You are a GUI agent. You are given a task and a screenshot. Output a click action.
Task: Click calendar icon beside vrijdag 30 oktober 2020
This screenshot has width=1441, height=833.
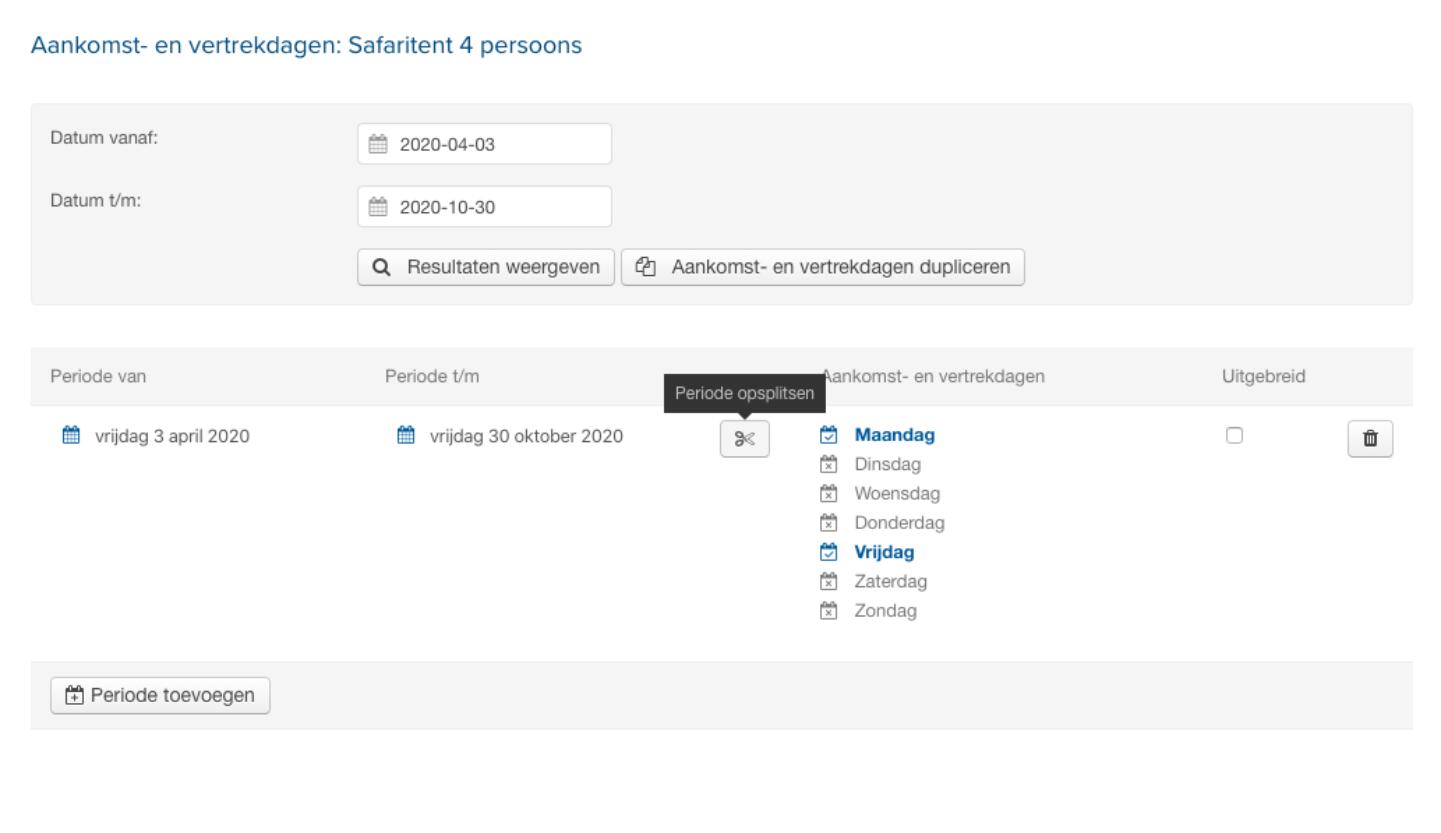click(405, 435)
